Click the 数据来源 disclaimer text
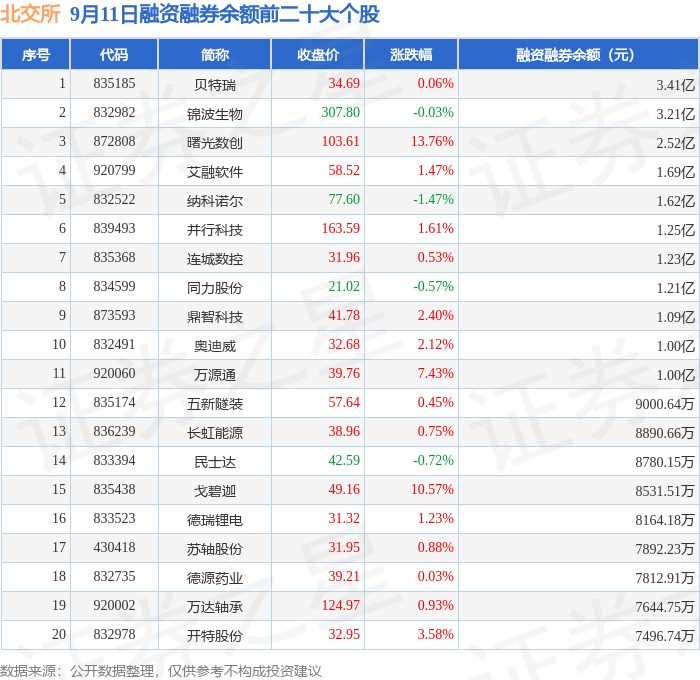 tap(161, 671)
